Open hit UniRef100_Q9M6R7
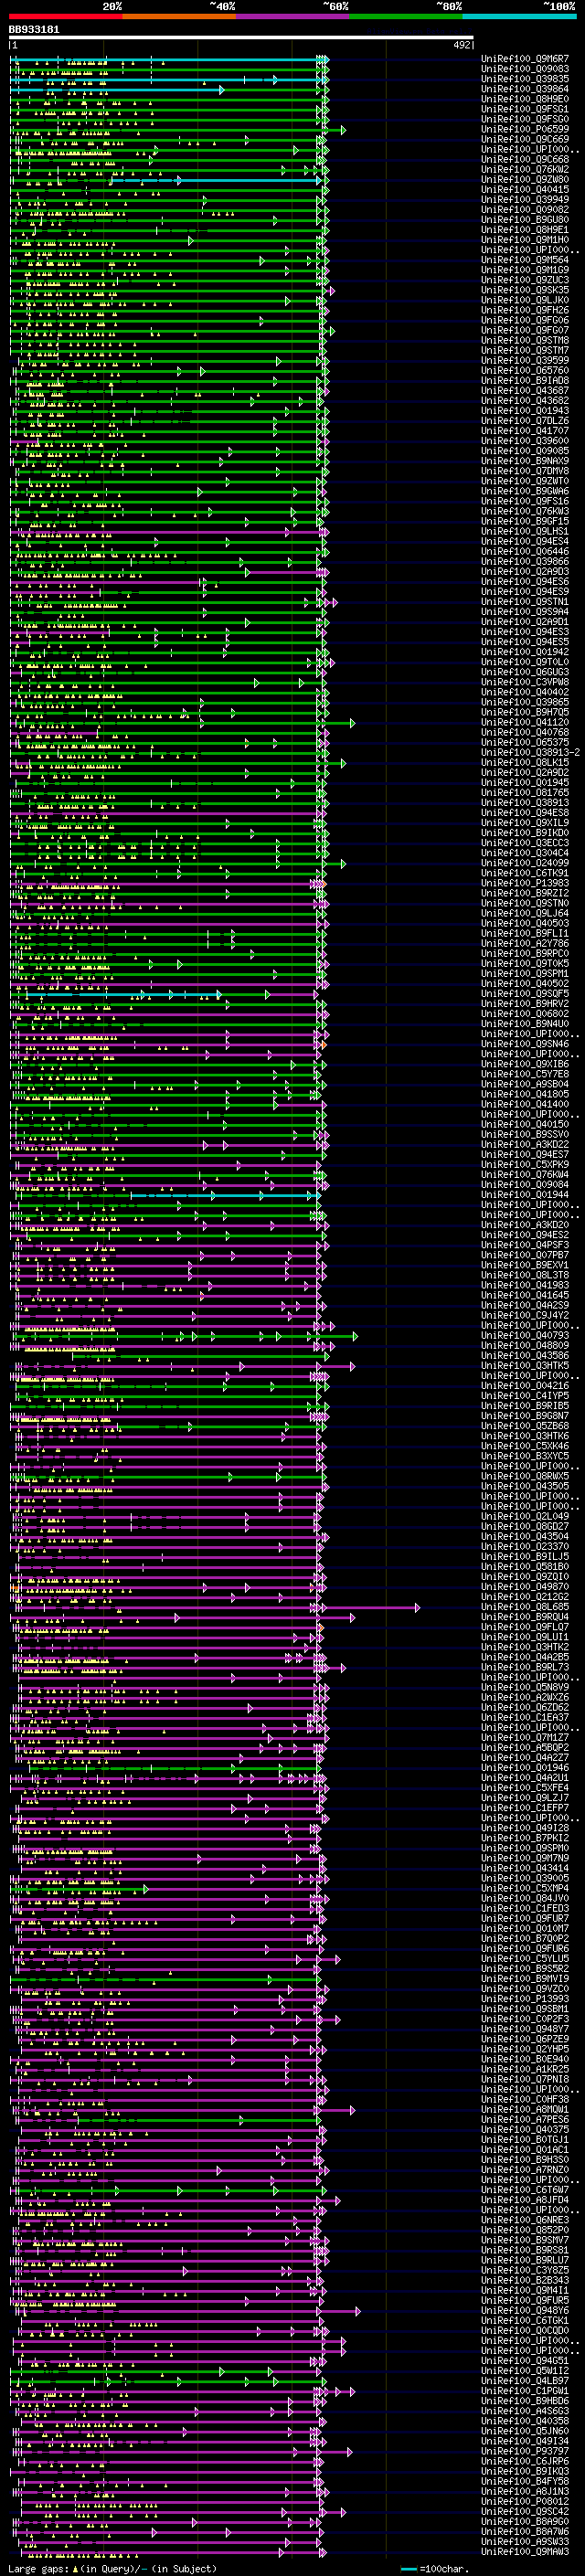Screen dimensions: 585x2576 pyautogui.click(x=525, y=59)
